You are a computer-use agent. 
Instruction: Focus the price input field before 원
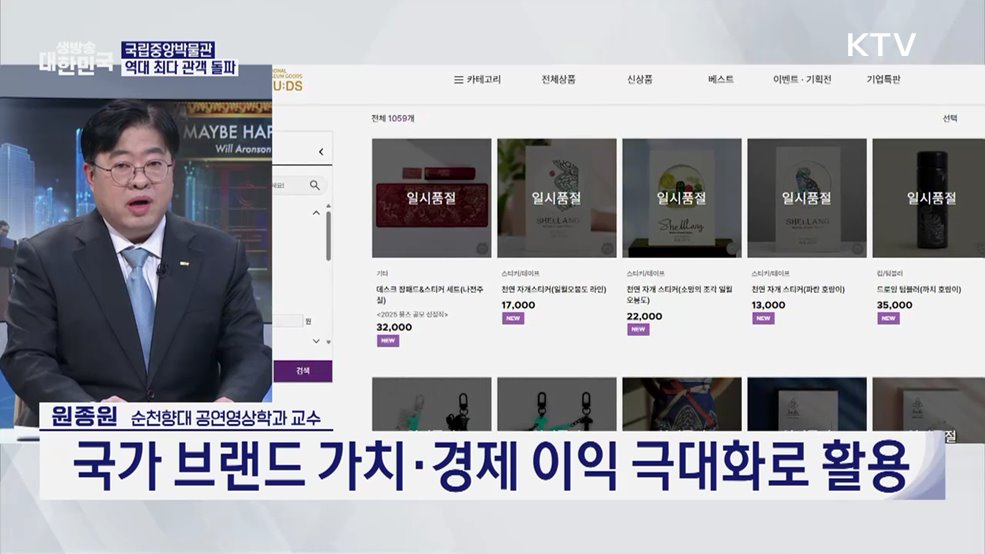[x=288, y=321]
